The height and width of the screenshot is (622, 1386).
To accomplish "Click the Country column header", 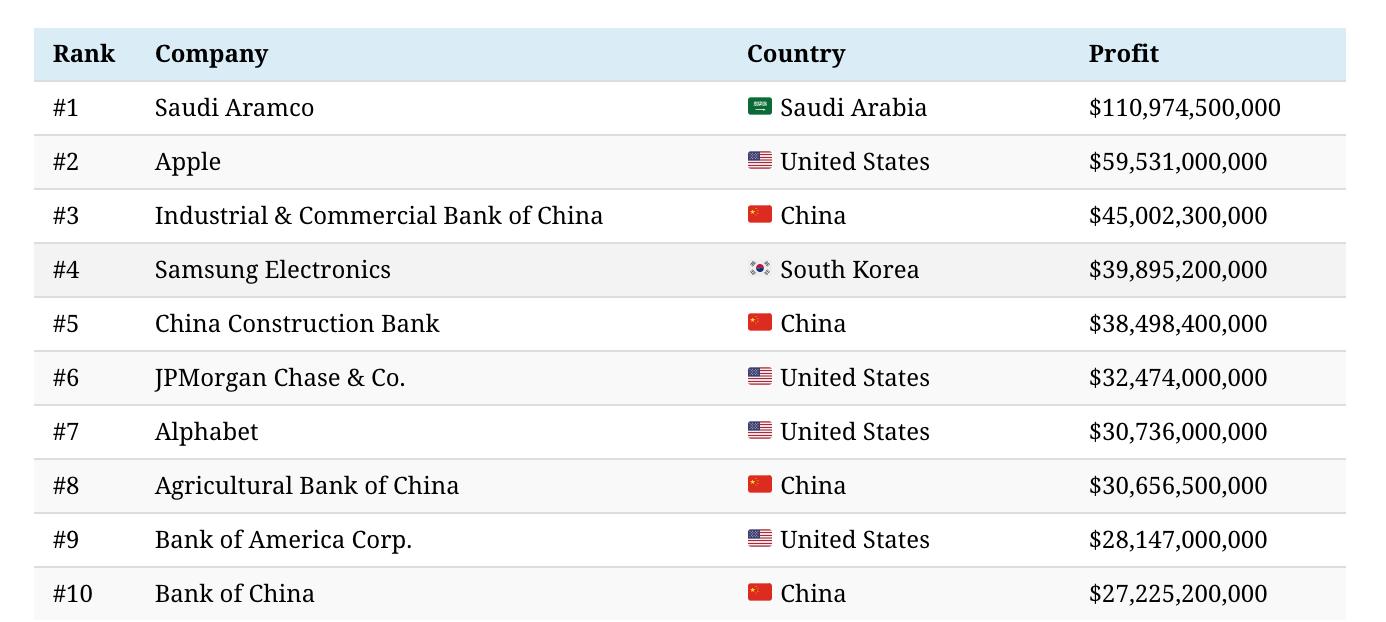I will coord(795,54).
